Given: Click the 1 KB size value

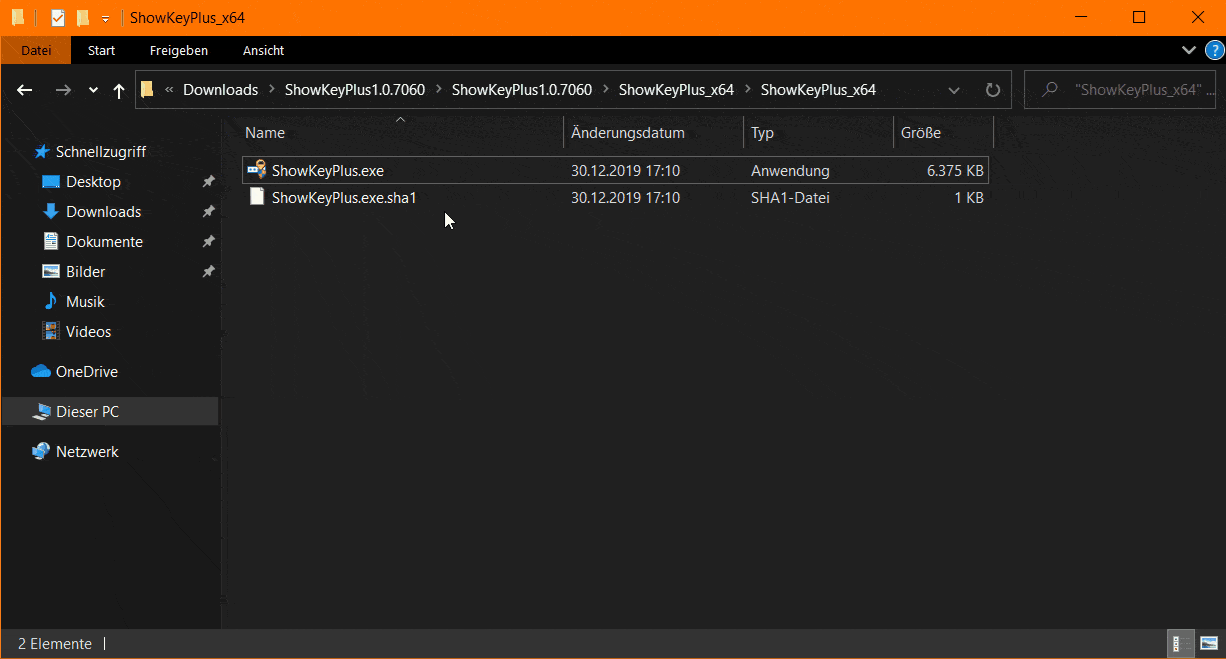Looking at the screenshot, I should coord(968,198).
